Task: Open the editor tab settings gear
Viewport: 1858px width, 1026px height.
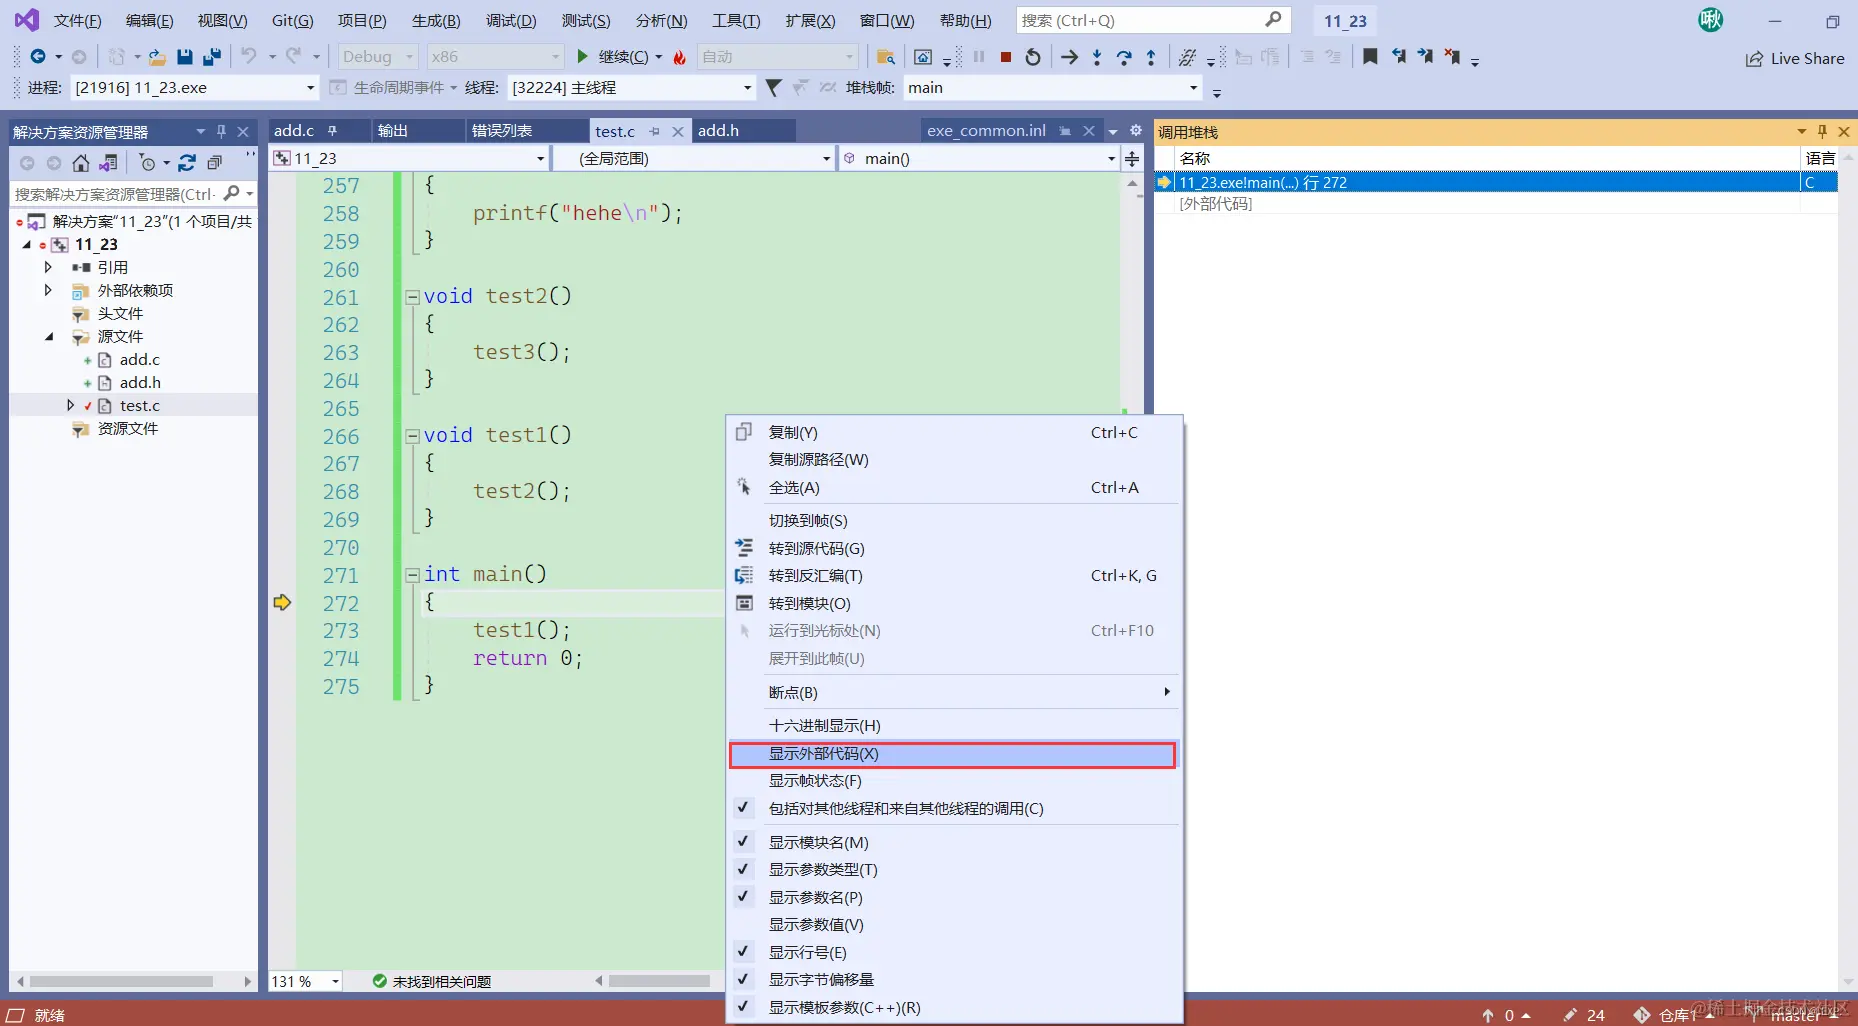Action: (1136, 131)
